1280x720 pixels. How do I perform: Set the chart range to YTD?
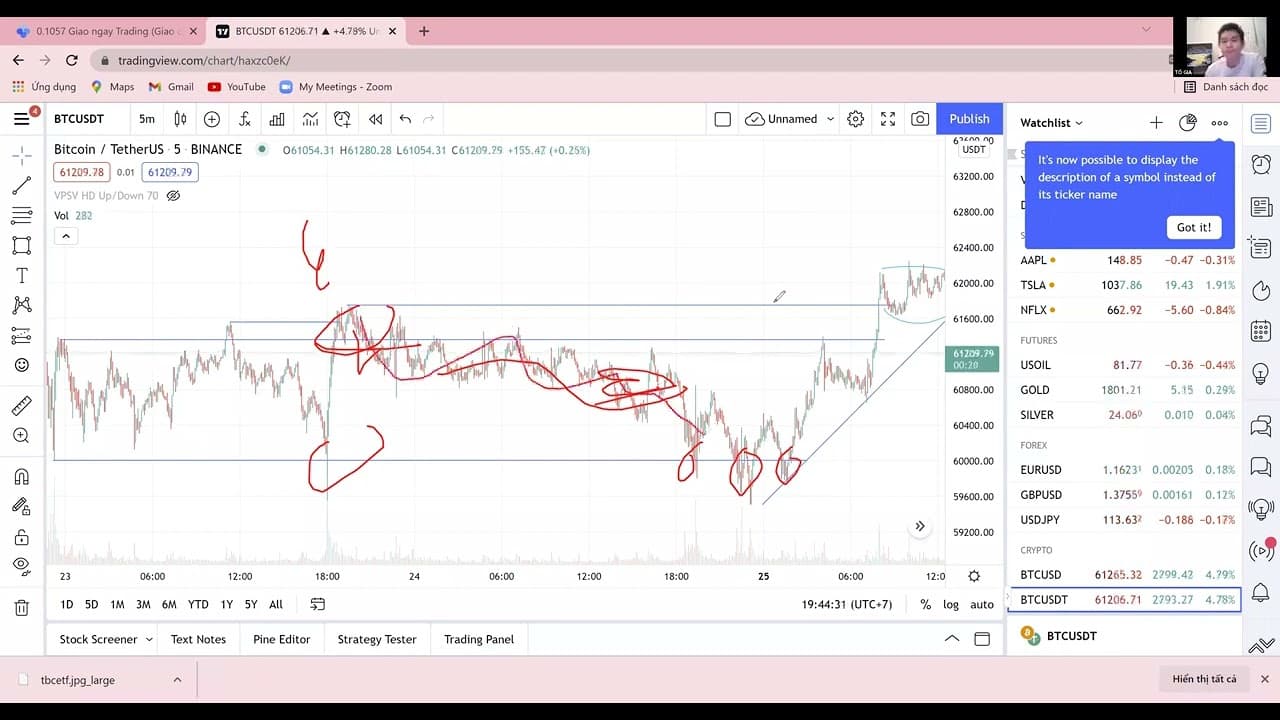(x=198, y=604)
